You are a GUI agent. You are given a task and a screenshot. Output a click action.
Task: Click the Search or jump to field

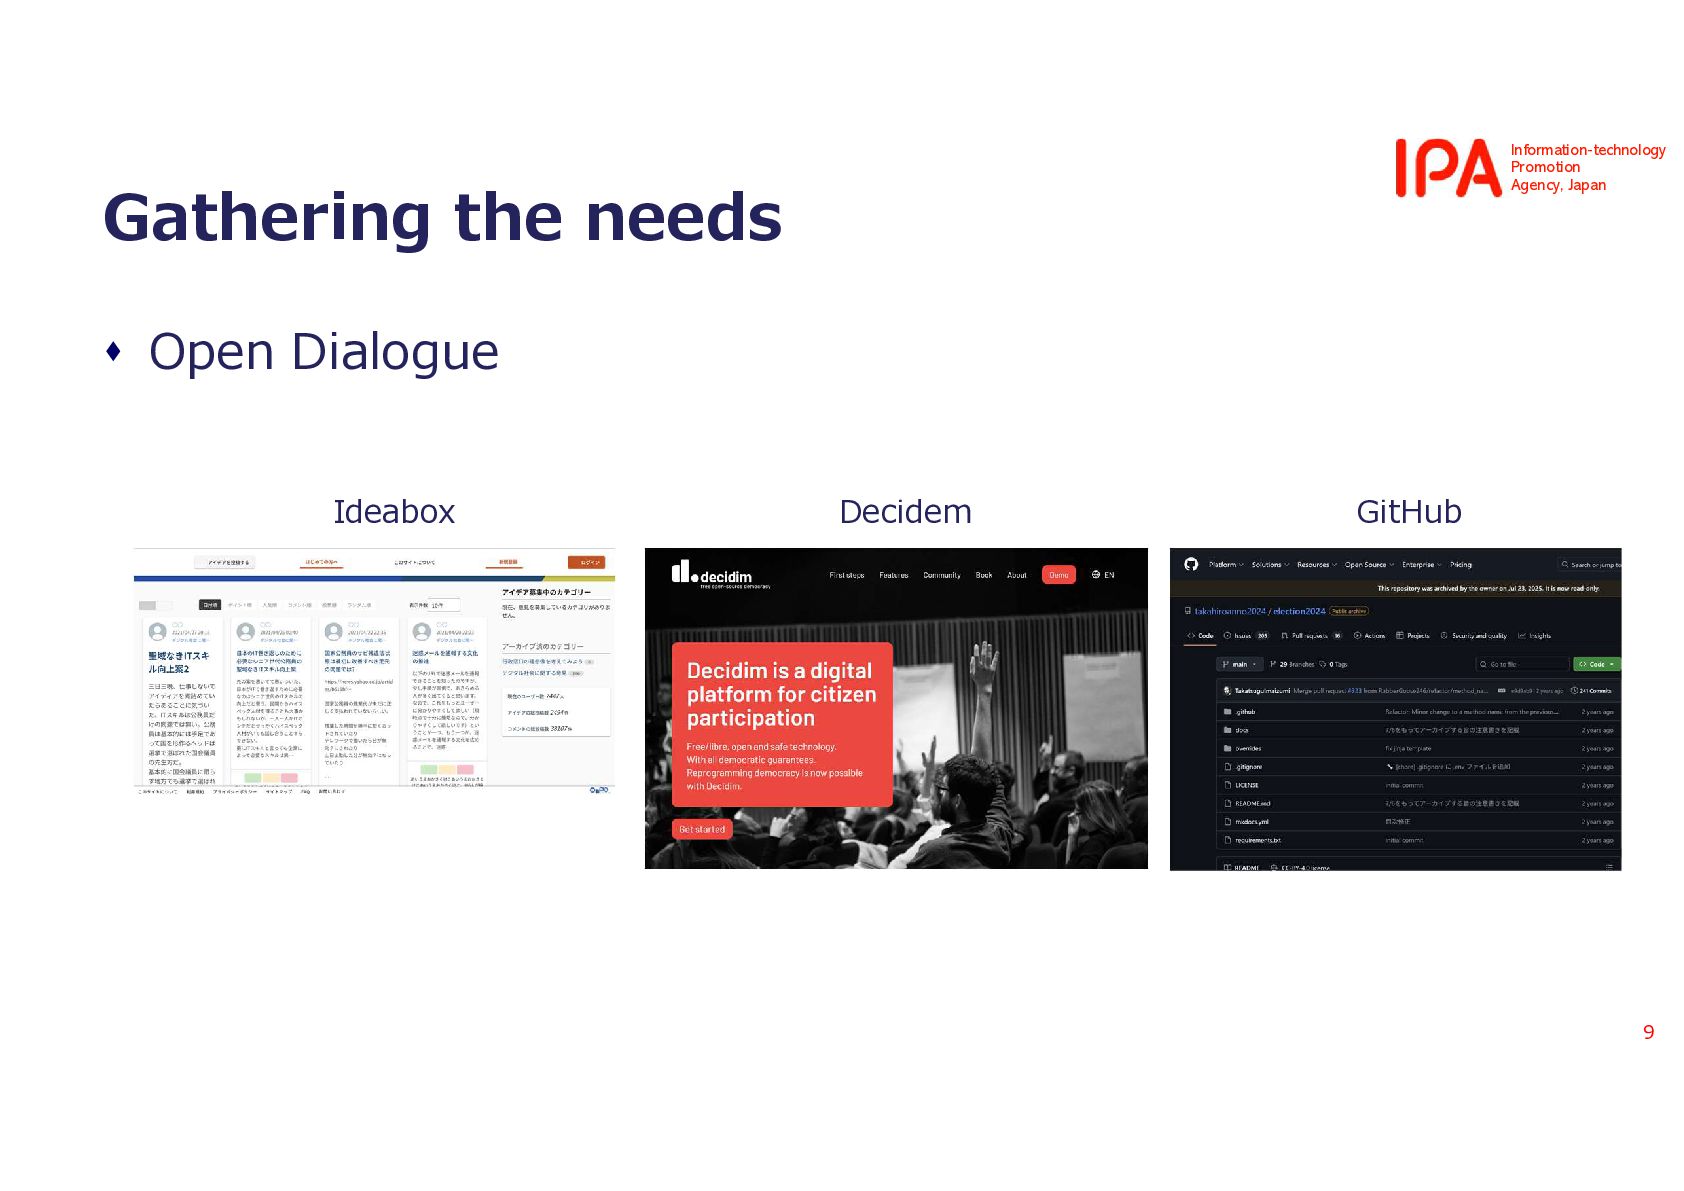pyautogui.click(x=1589, y=565)
